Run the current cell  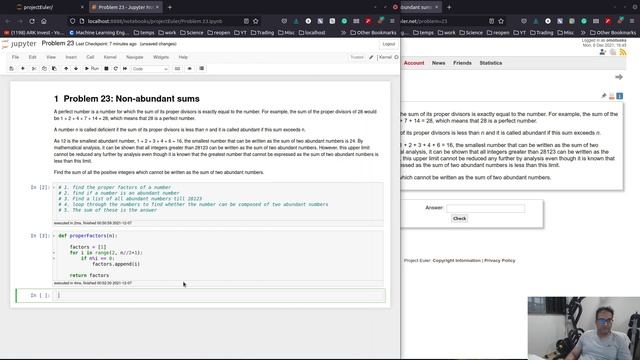point(92,69)
